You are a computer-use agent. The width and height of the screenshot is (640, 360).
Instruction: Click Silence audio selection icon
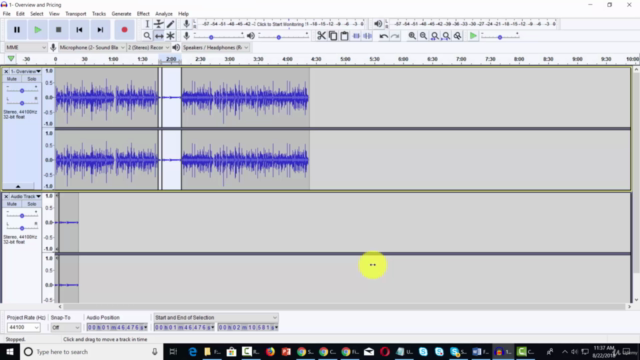(x=367, y=36)
